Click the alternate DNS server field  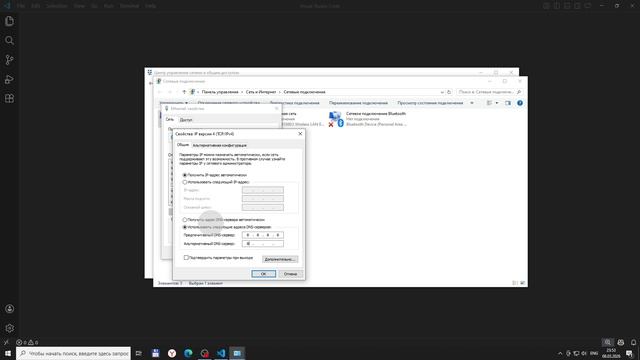coord(262,244)
